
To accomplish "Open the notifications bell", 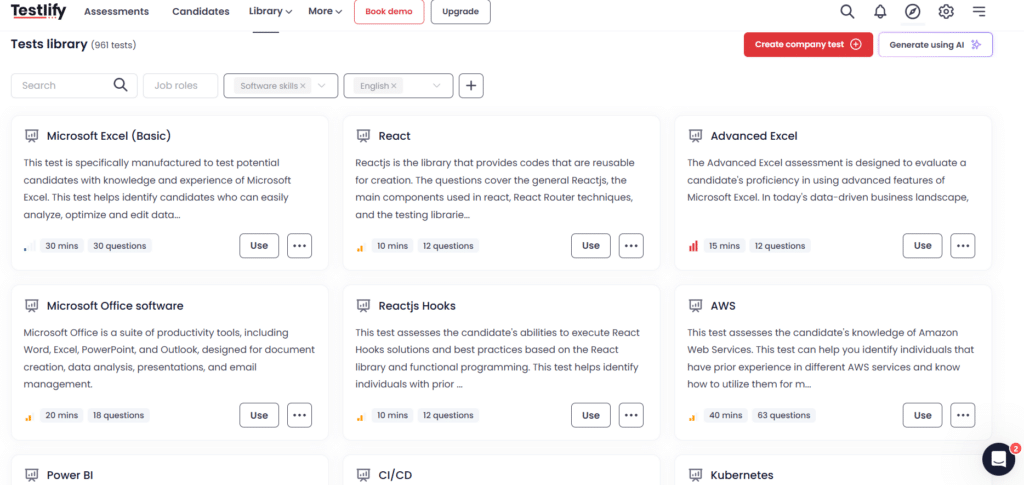I will (880, 11).
